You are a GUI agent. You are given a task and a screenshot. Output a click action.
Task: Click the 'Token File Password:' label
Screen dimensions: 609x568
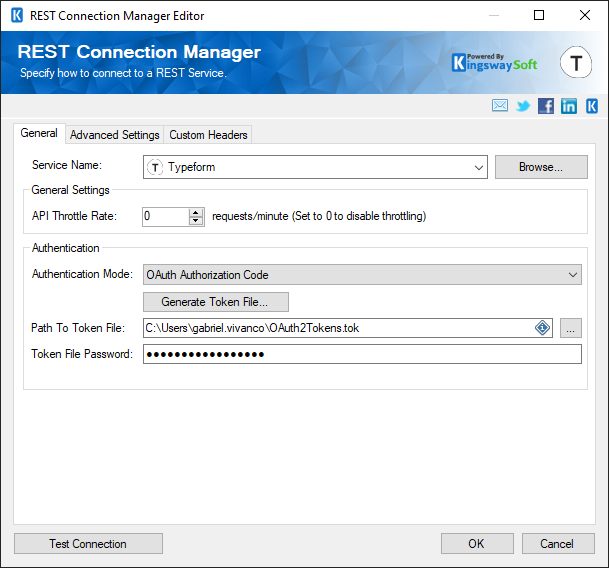82,354
